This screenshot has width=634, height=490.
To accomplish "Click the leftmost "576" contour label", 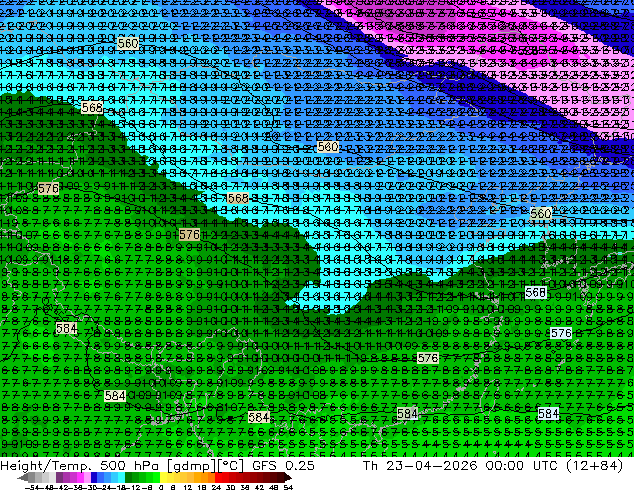I will click(x=49, y=188).
